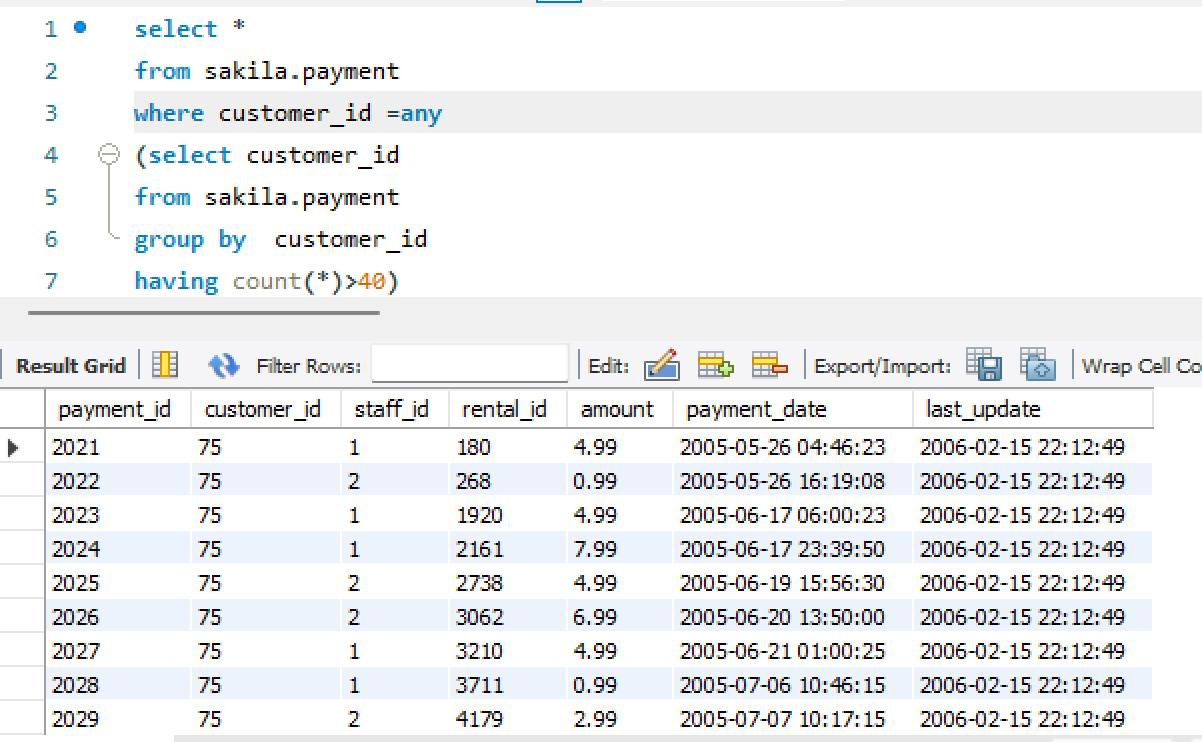Import records using the import file icon
1202x742 pixels.
[1037, 365]
